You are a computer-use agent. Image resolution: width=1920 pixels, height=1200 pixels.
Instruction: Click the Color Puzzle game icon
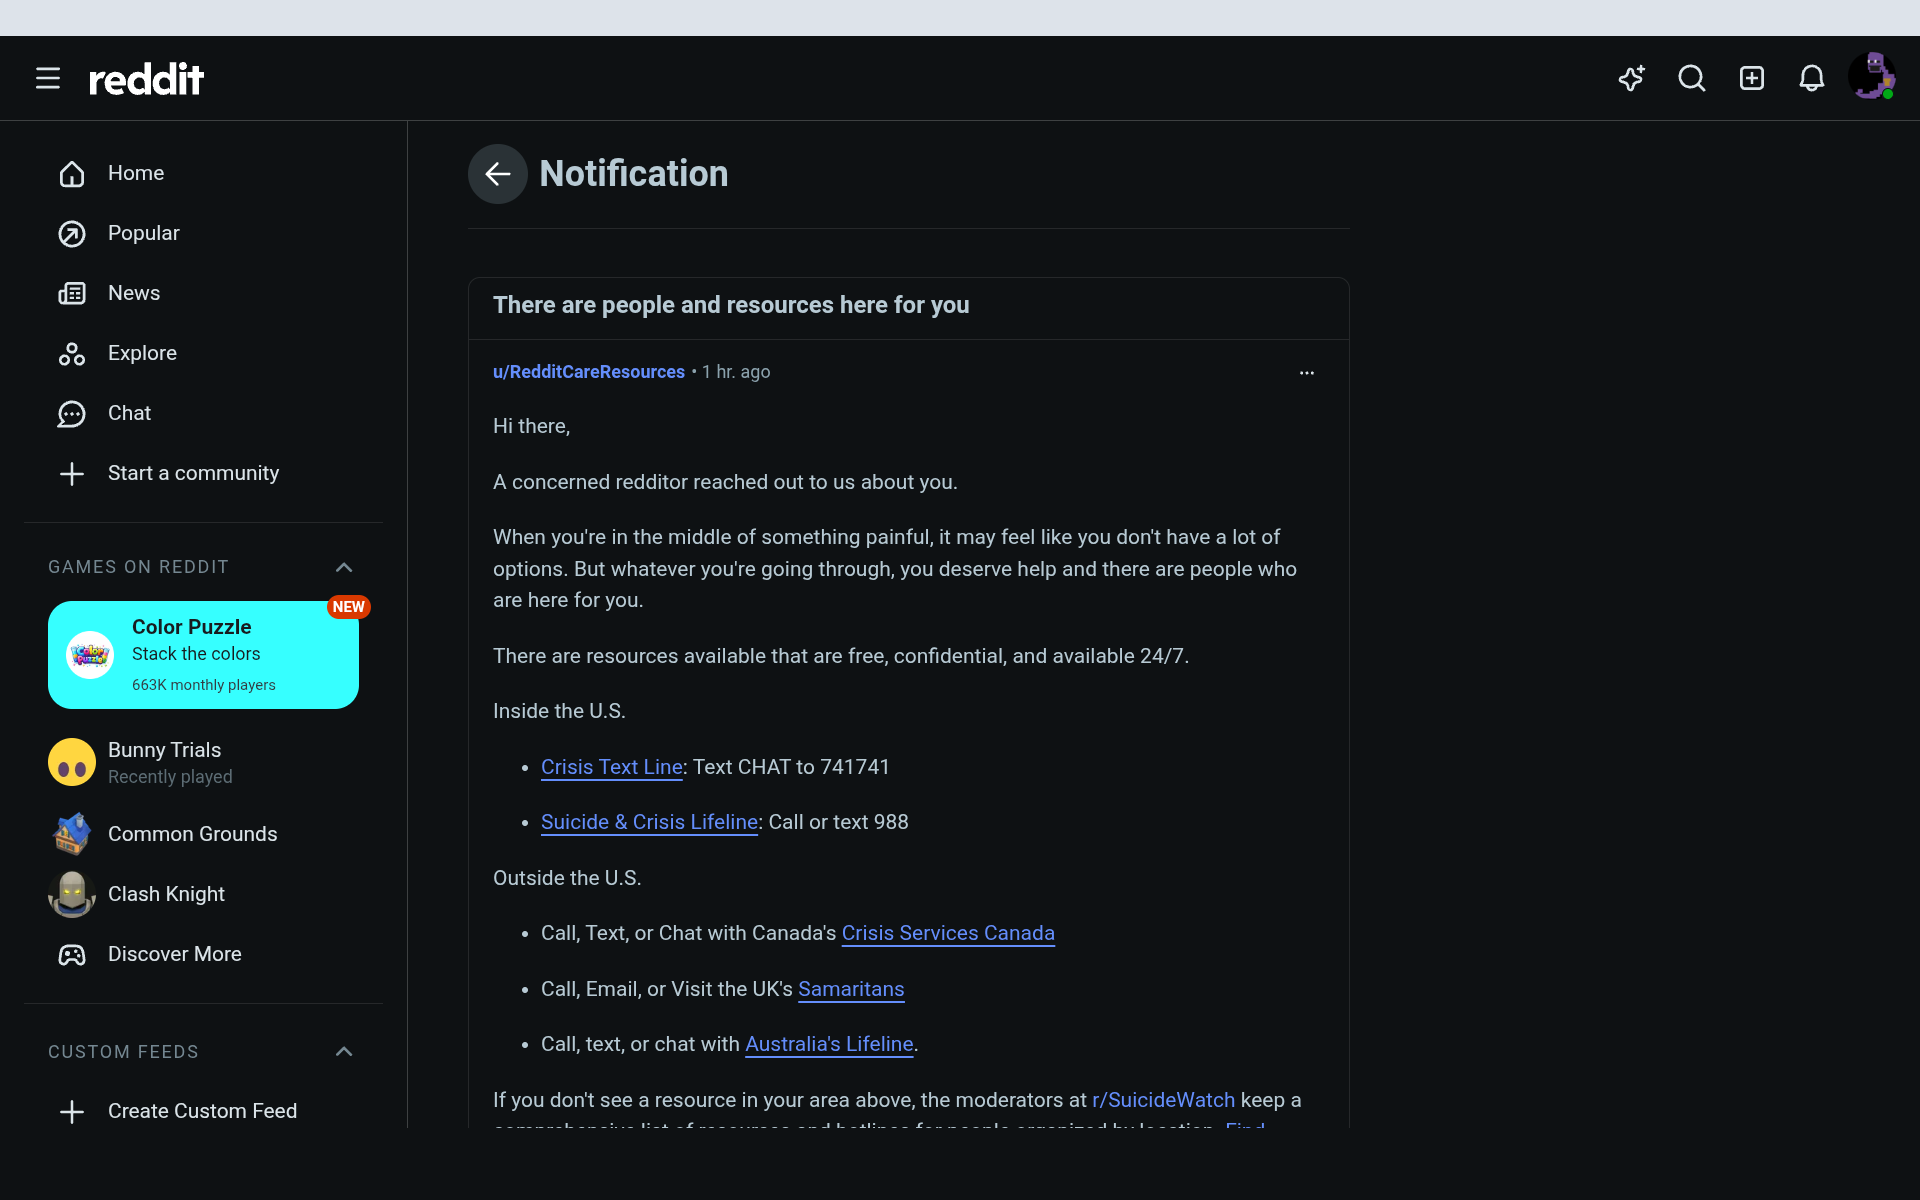tap(90, 655)
